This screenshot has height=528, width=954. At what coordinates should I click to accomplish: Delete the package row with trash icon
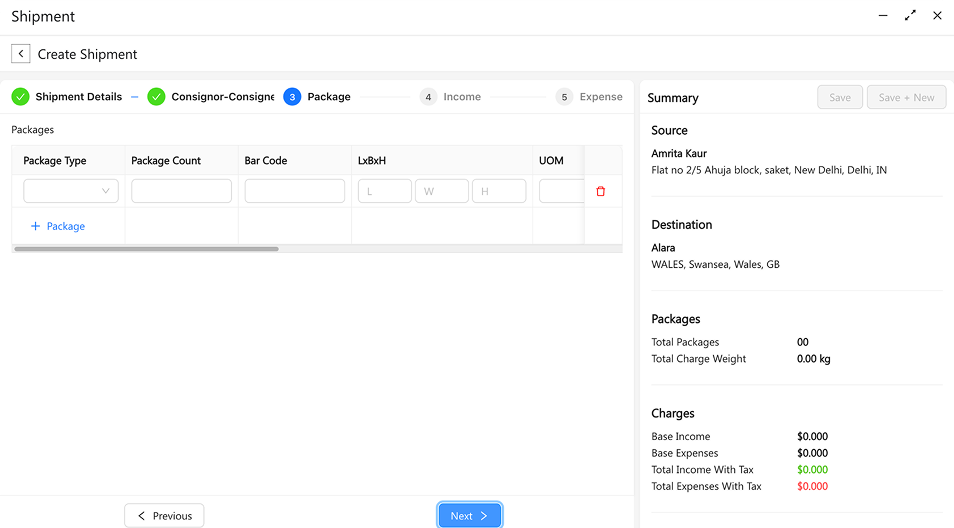coord(600,191)
